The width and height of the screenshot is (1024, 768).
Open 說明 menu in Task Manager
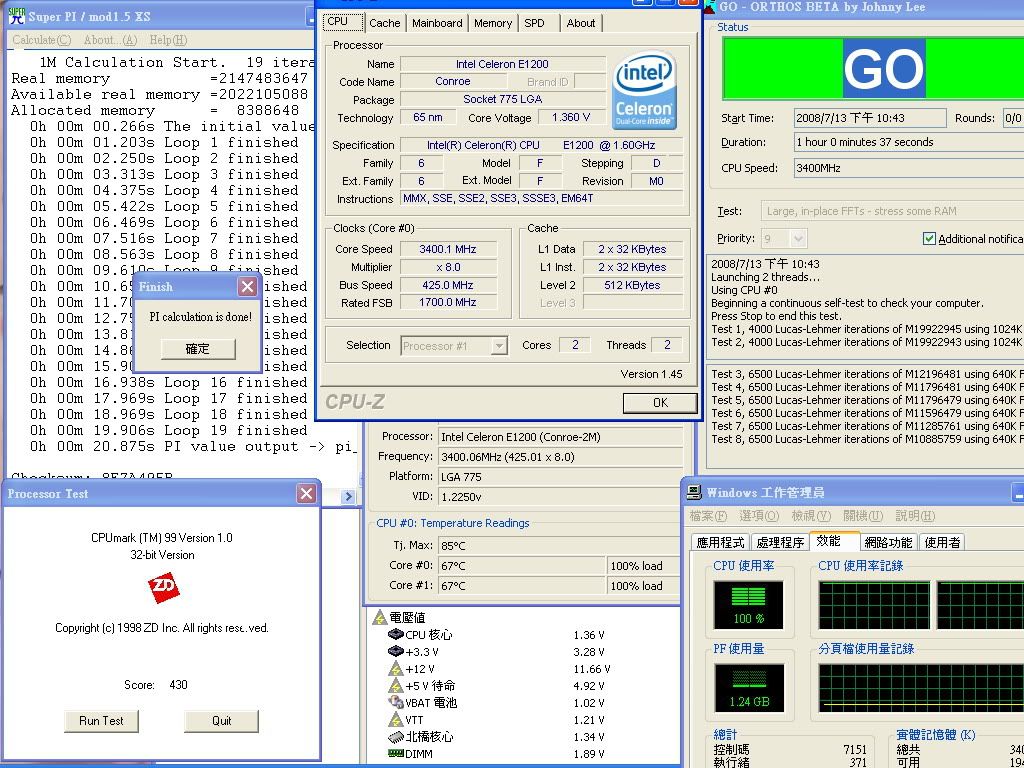click(915, 516)
